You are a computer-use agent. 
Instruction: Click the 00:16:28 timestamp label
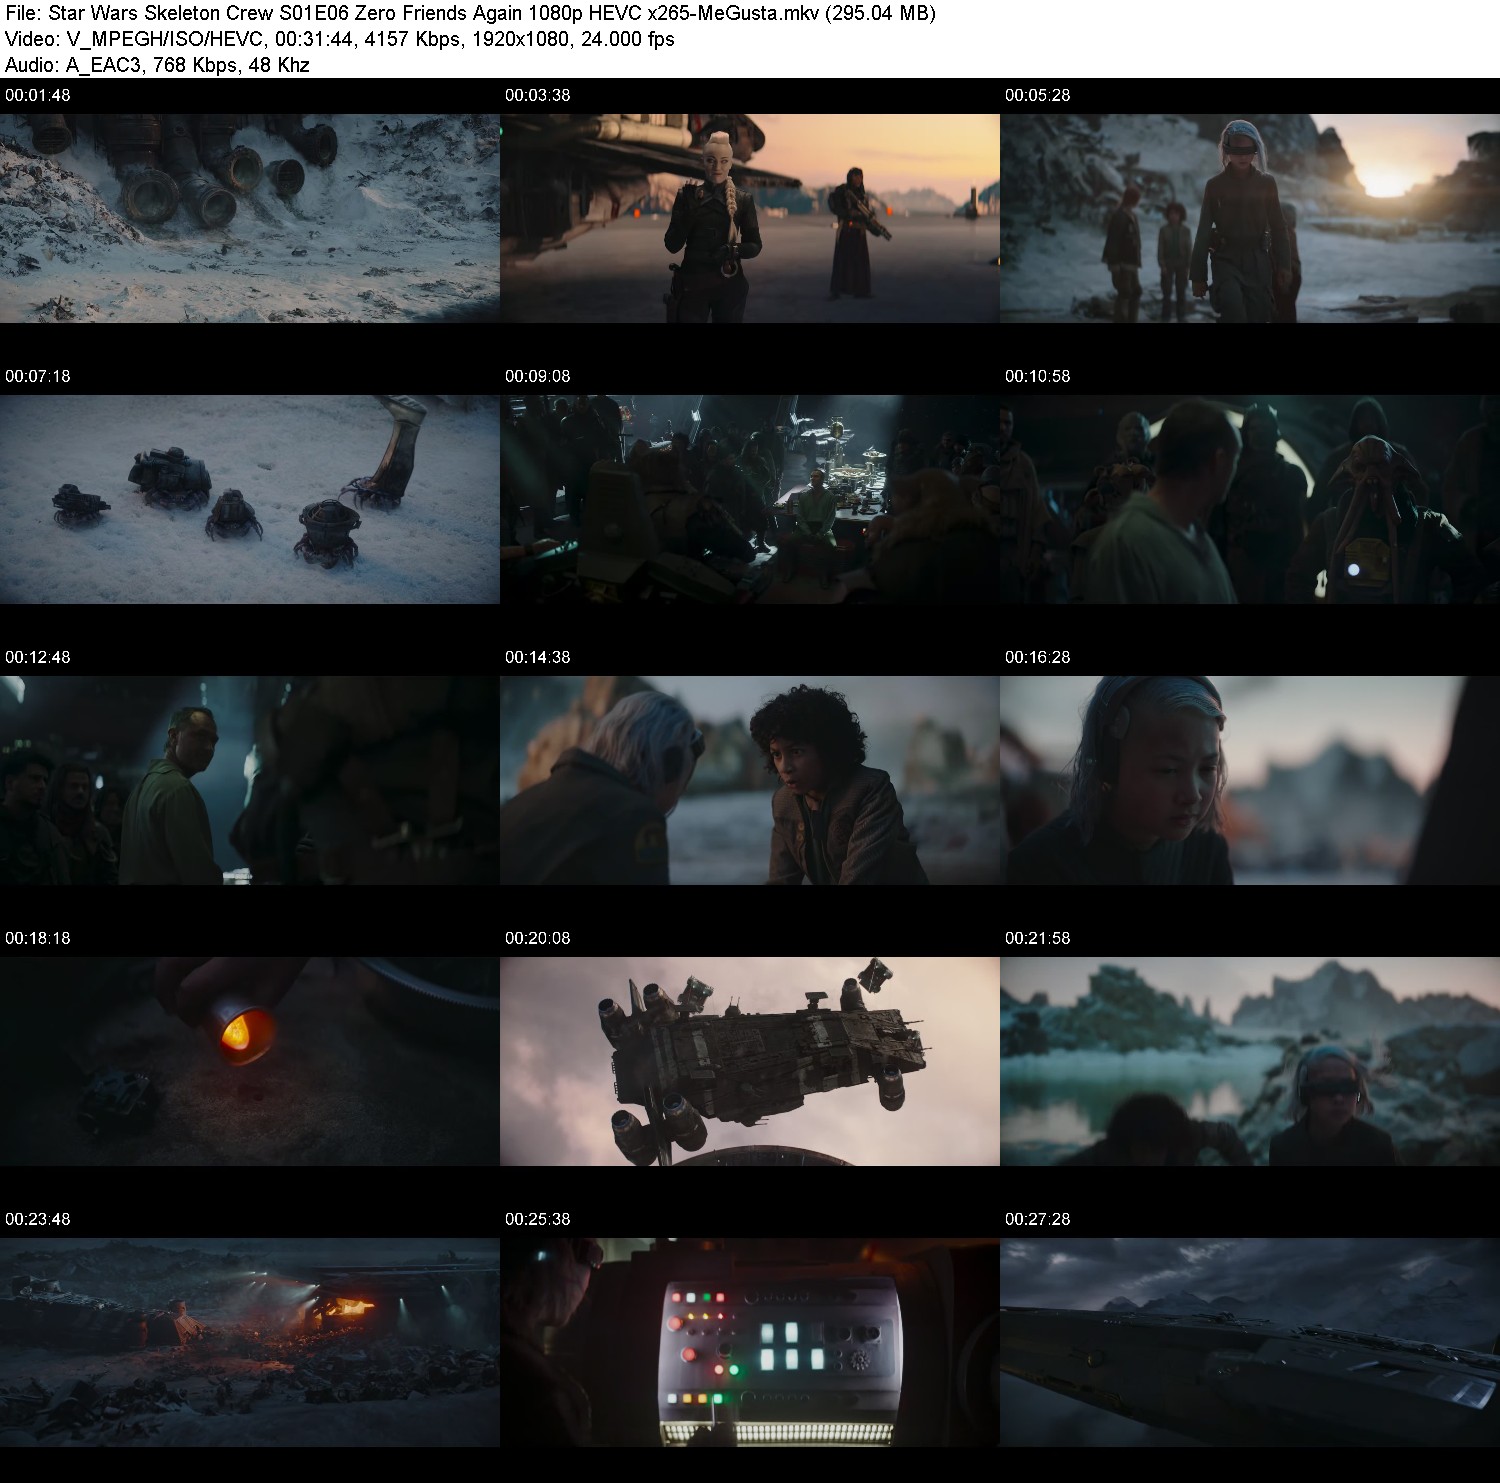coord(1038,657)
